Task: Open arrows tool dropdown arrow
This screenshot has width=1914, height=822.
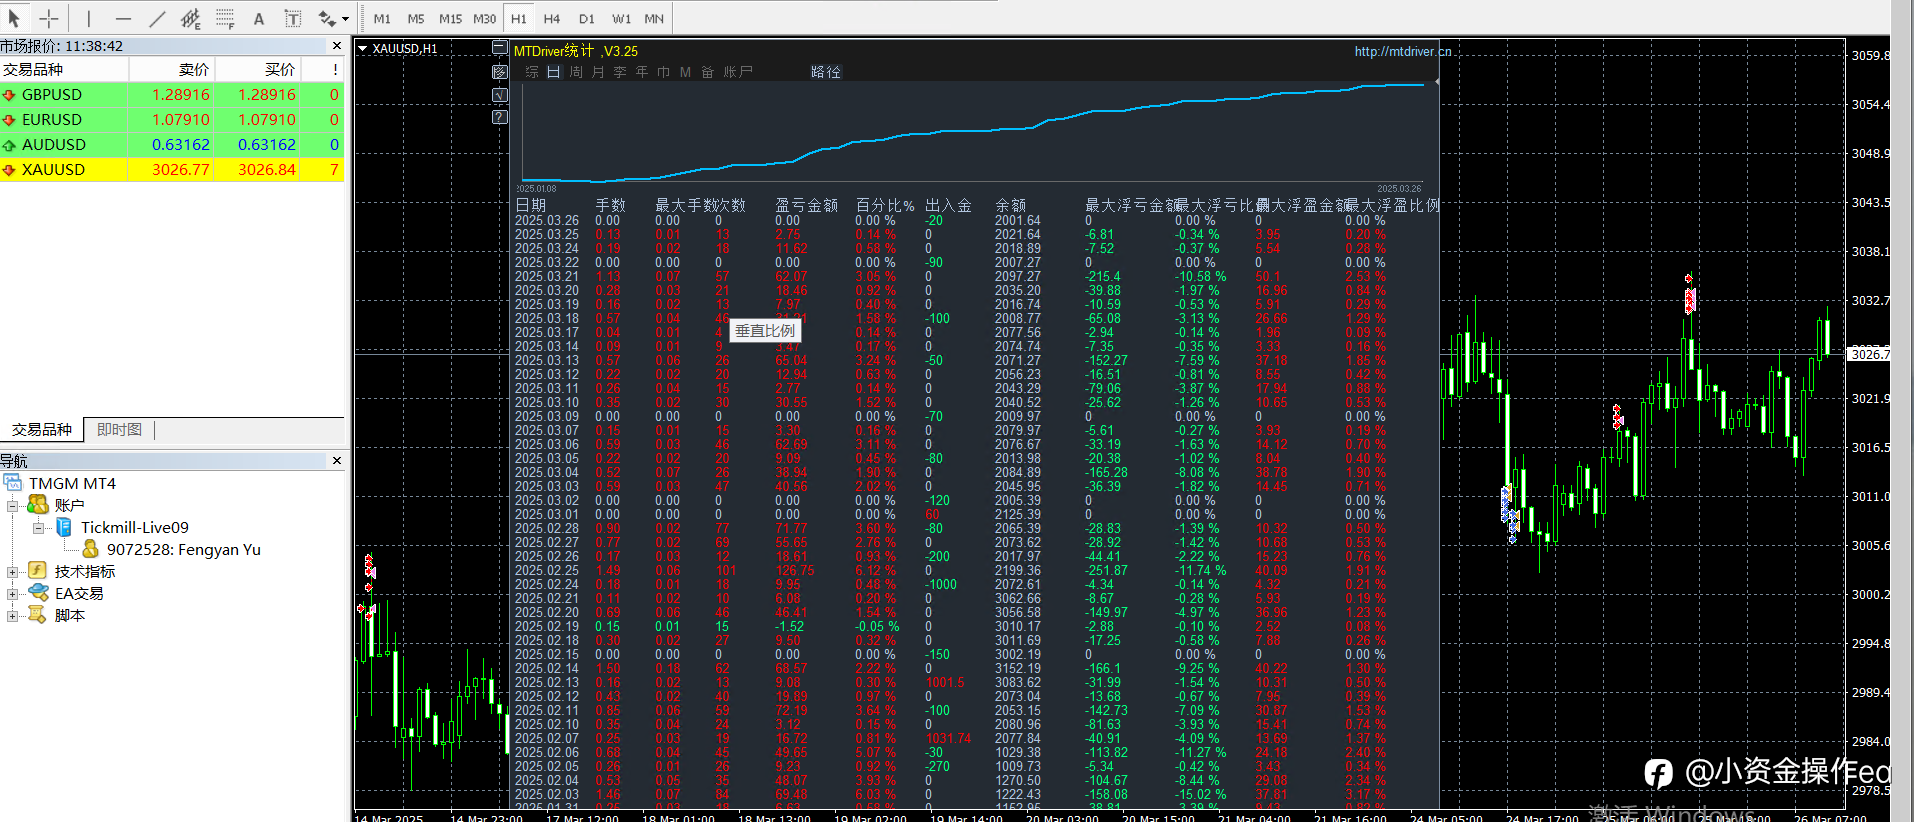Action: pyautogui.click(x=346, y=18)
